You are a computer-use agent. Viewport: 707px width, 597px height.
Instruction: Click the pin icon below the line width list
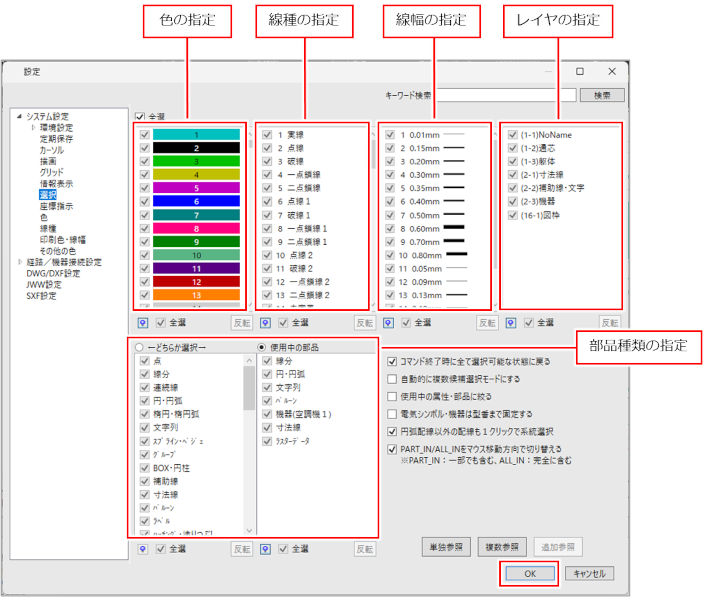[x=389, y=323]
